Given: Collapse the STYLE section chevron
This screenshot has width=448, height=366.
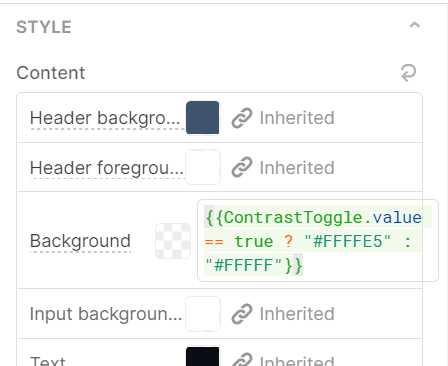Looking at the screenshot, I should point(415,25).
